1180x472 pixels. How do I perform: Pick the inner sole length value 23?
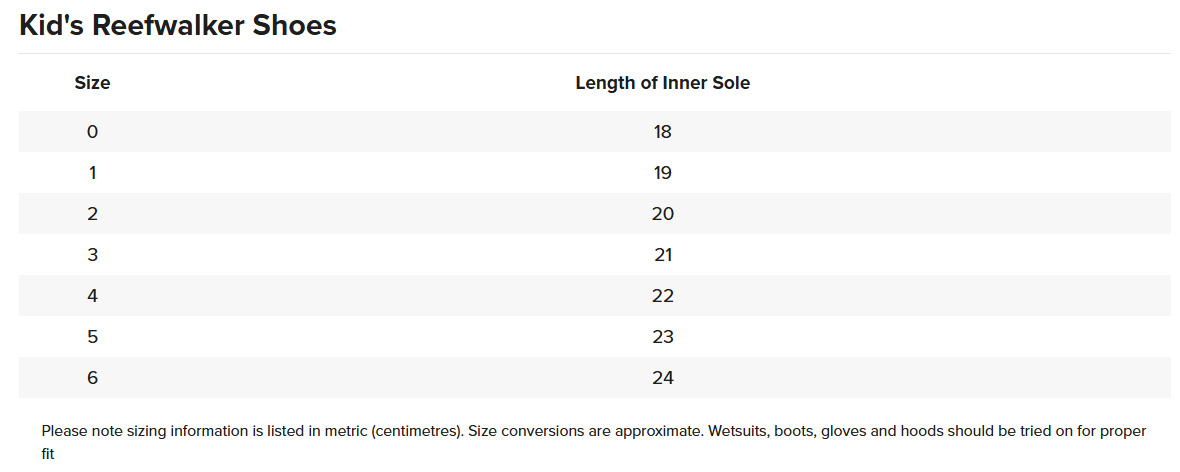coord(662,336)
